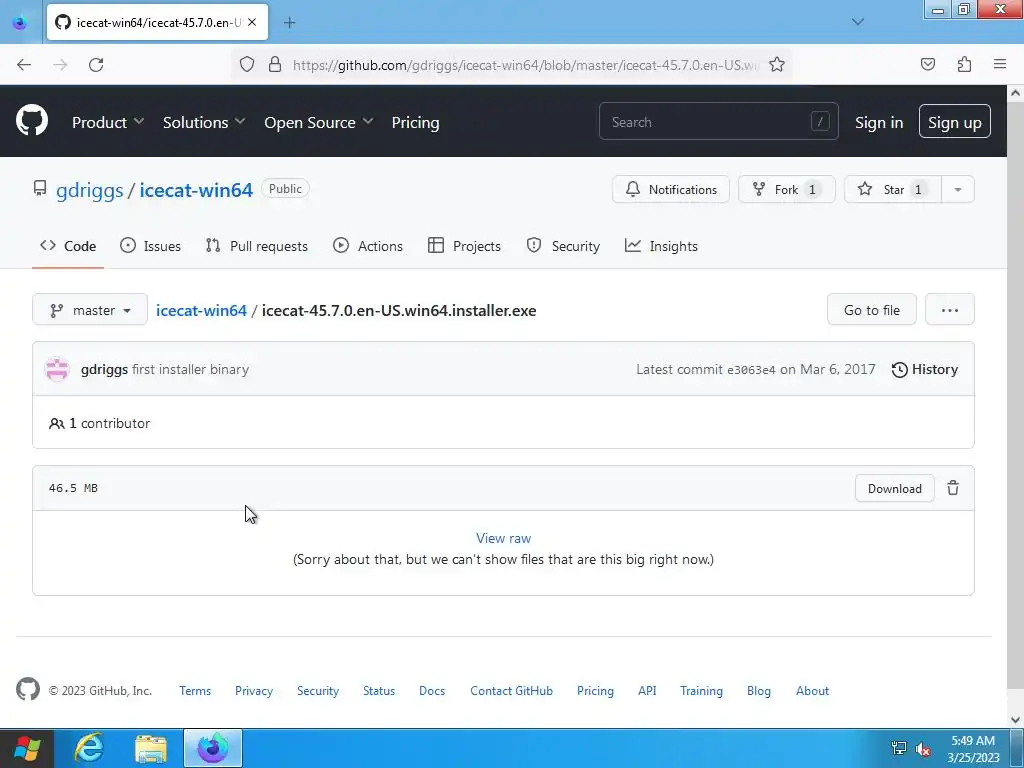Click icecat-win64 in the file breadcrumb
This screenshot has width=1024, height=768.
(x=201, y=310)
